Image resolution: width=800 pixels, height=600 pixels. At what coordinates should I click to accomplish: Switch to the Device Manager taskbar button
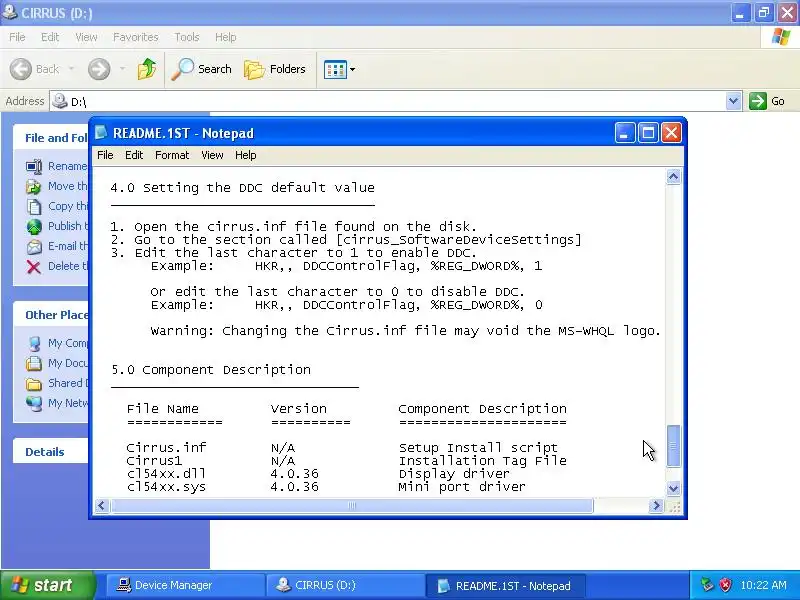click(185, 585)
